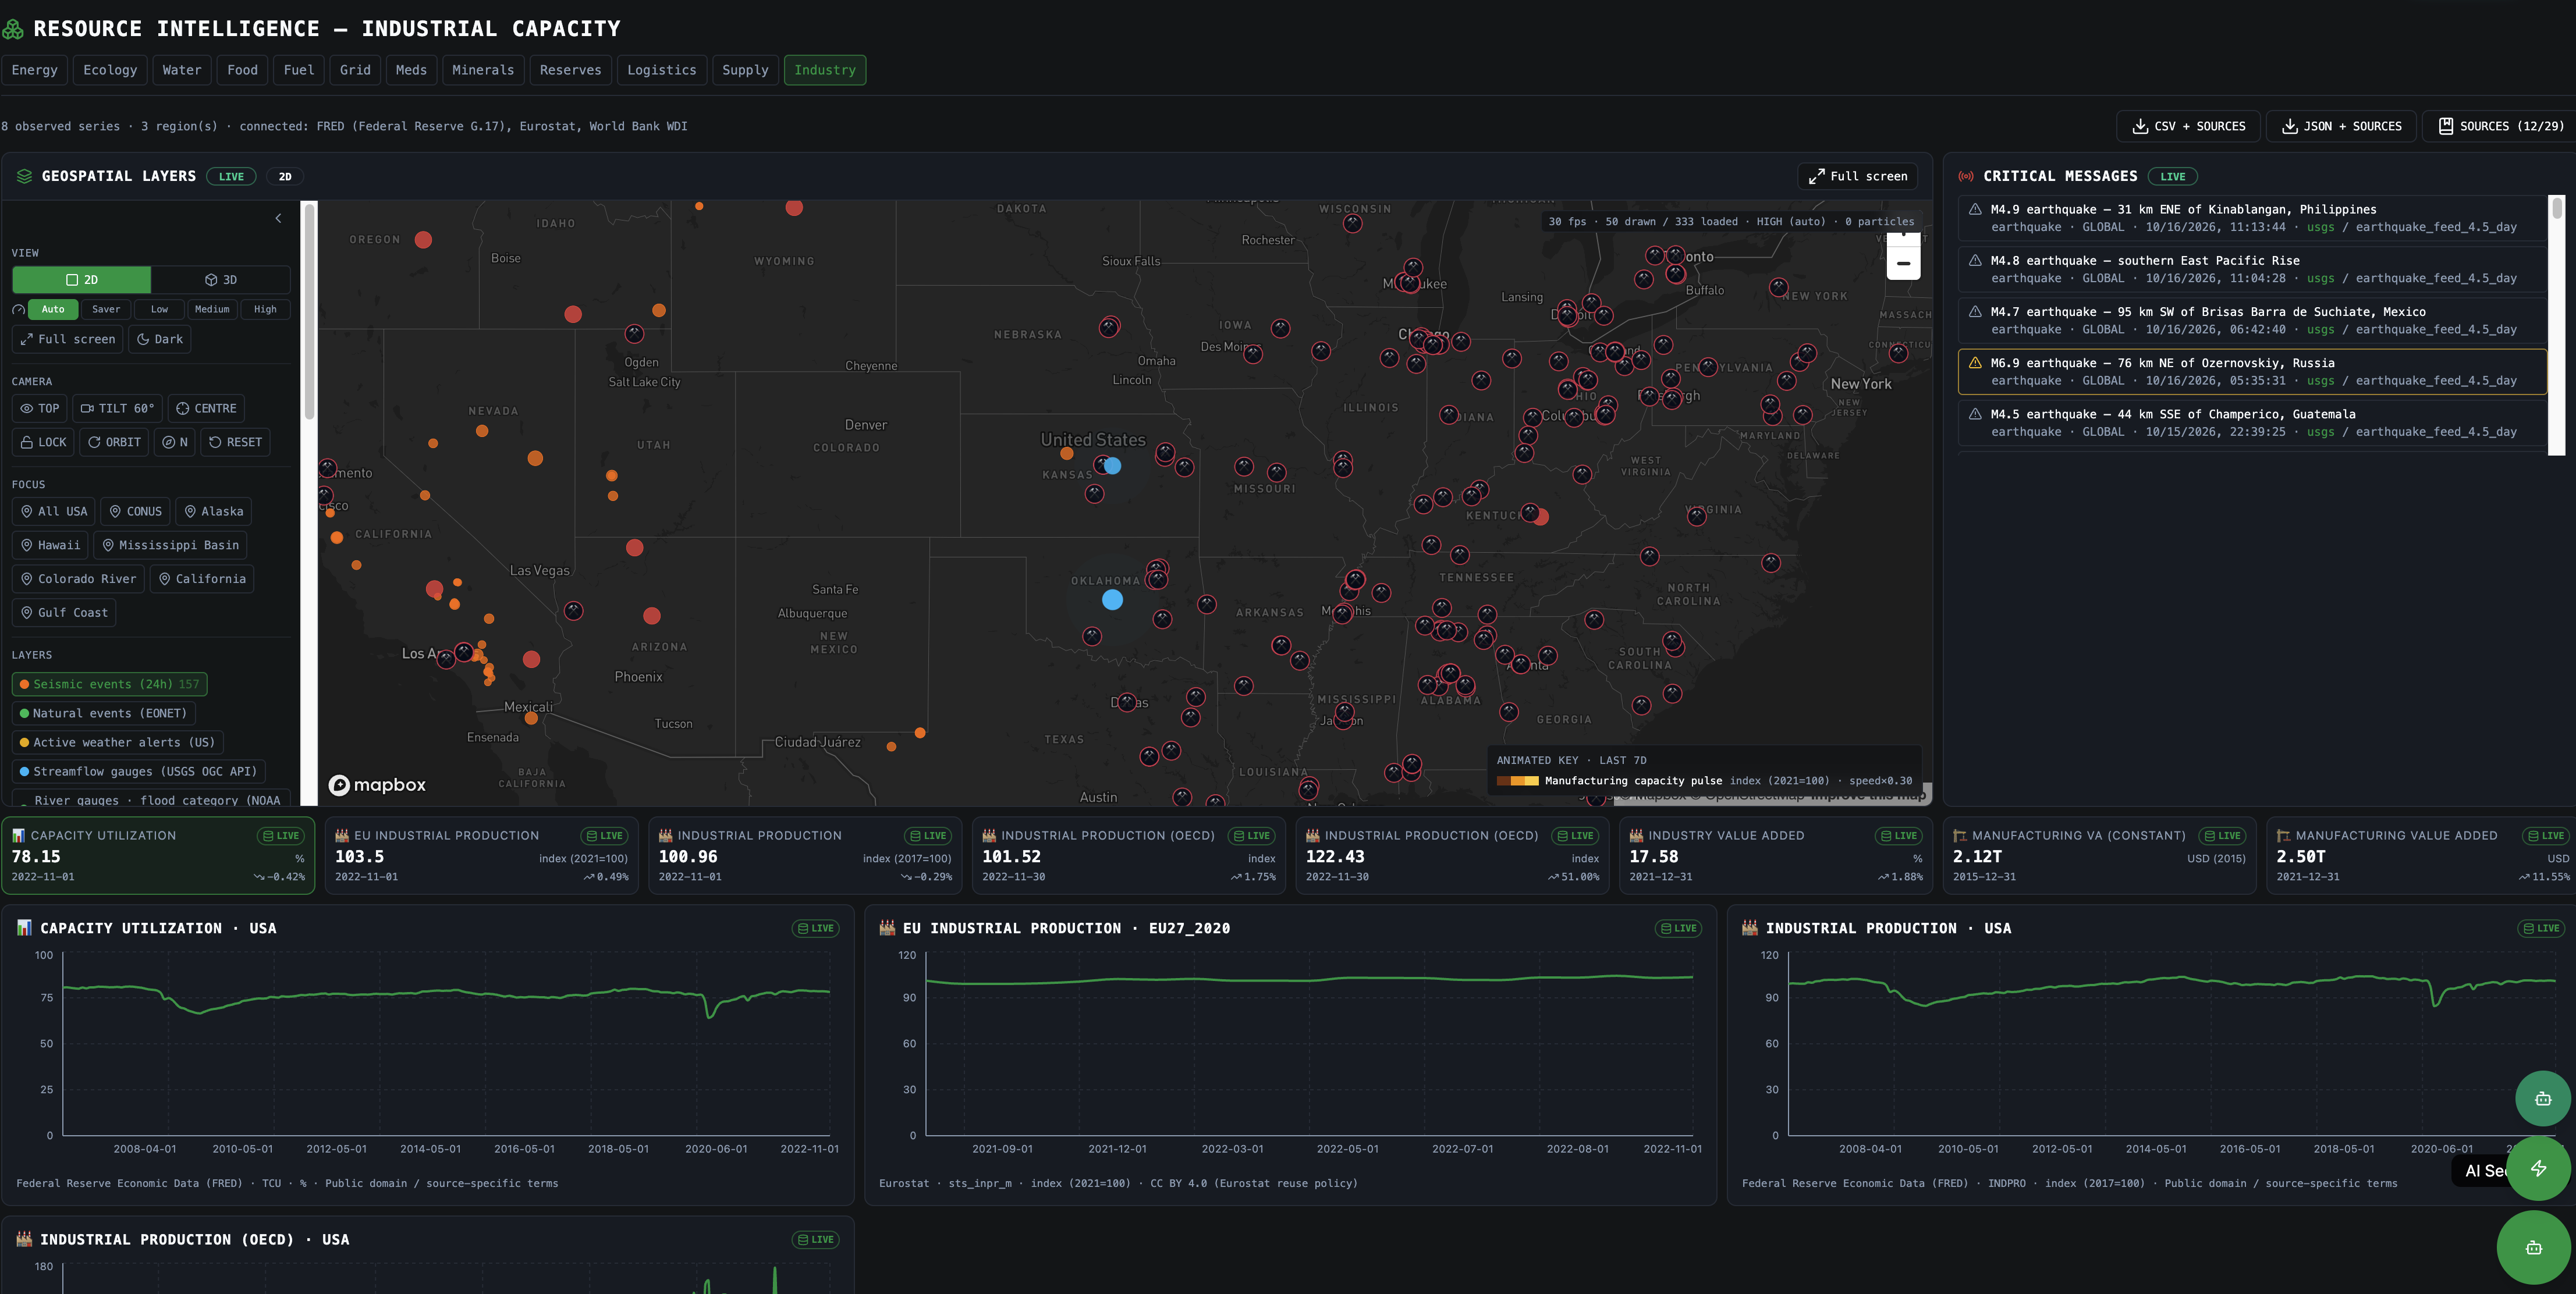2576x1294 pixels.
Task: Download JSON + SOURCES
Action: click(2340, 126)
